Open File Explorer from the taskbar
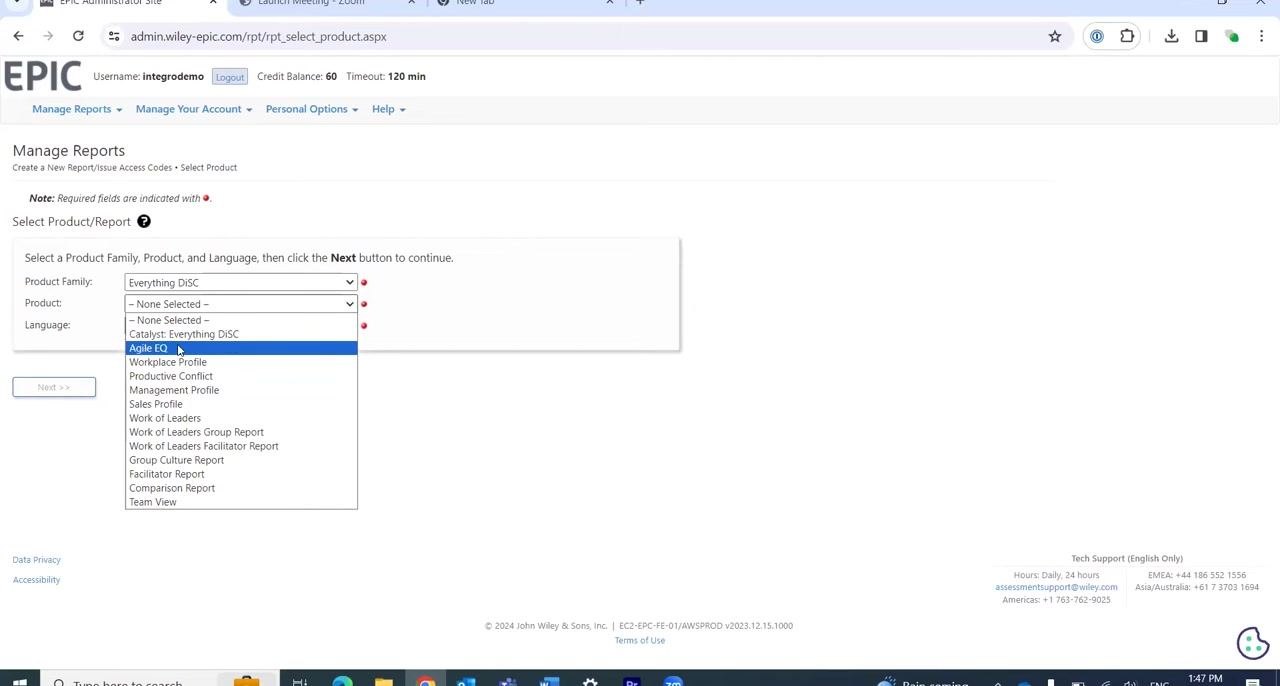Screen dimensions: 1280x686 pos(384,682)
